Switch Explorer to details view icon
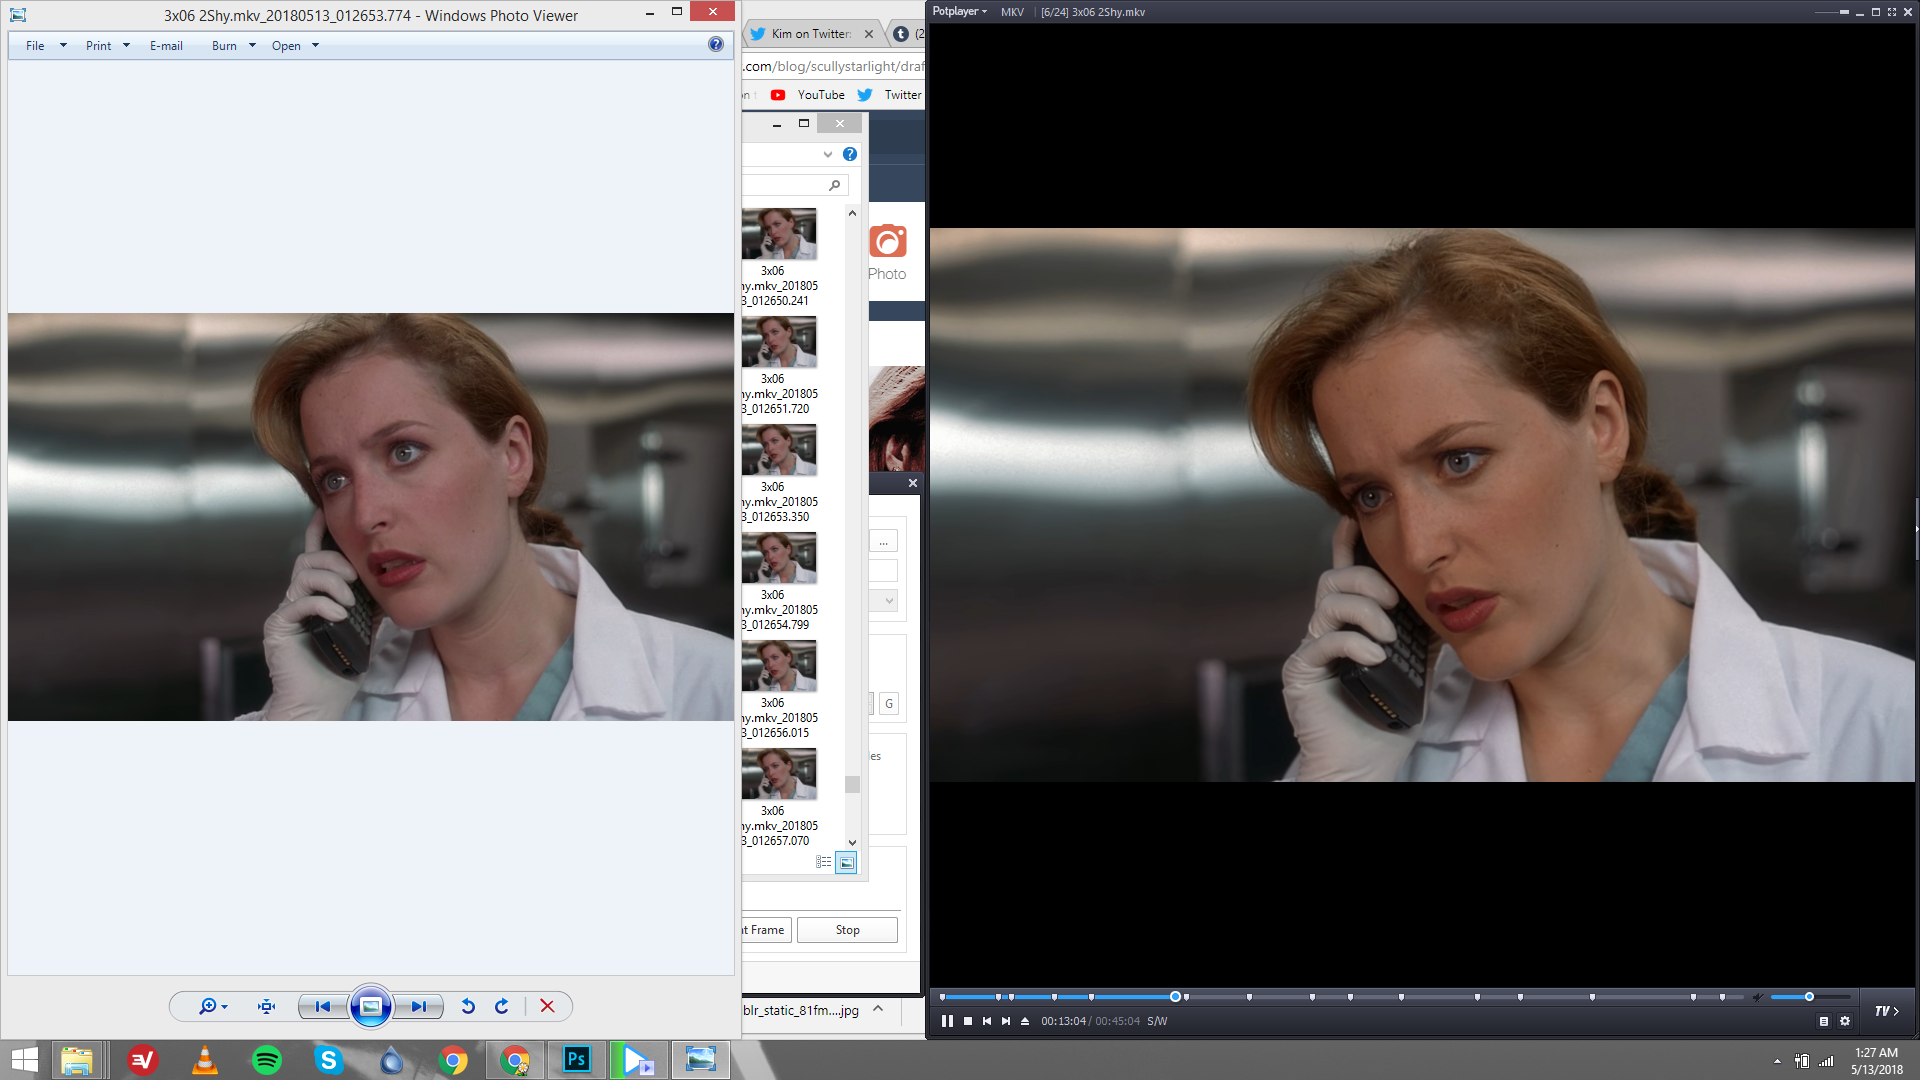 tap(824, 862)
